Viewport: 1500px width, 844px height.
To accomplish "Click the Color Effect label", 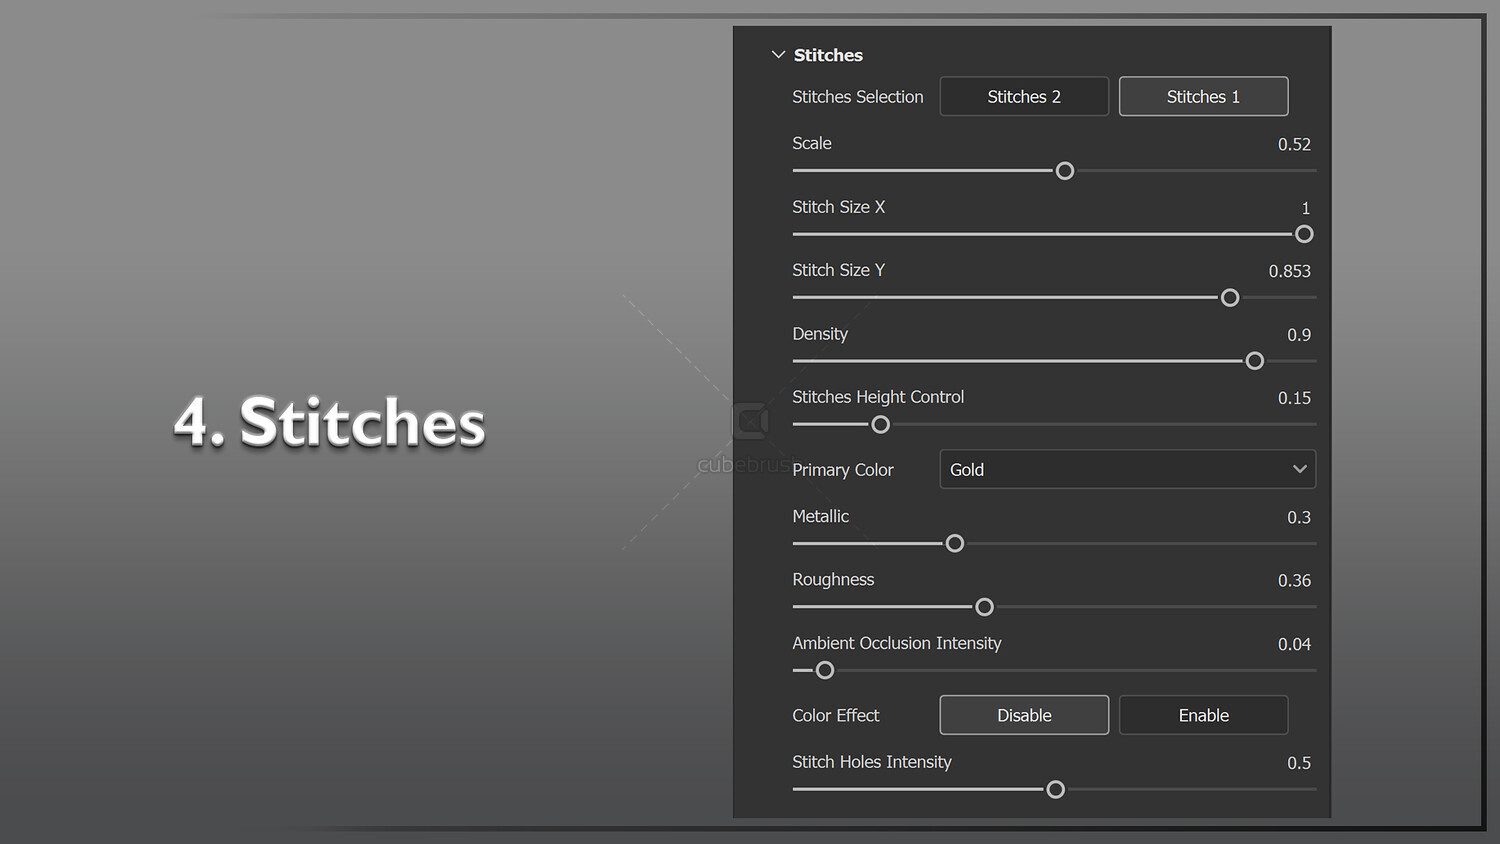I will 836,715.
